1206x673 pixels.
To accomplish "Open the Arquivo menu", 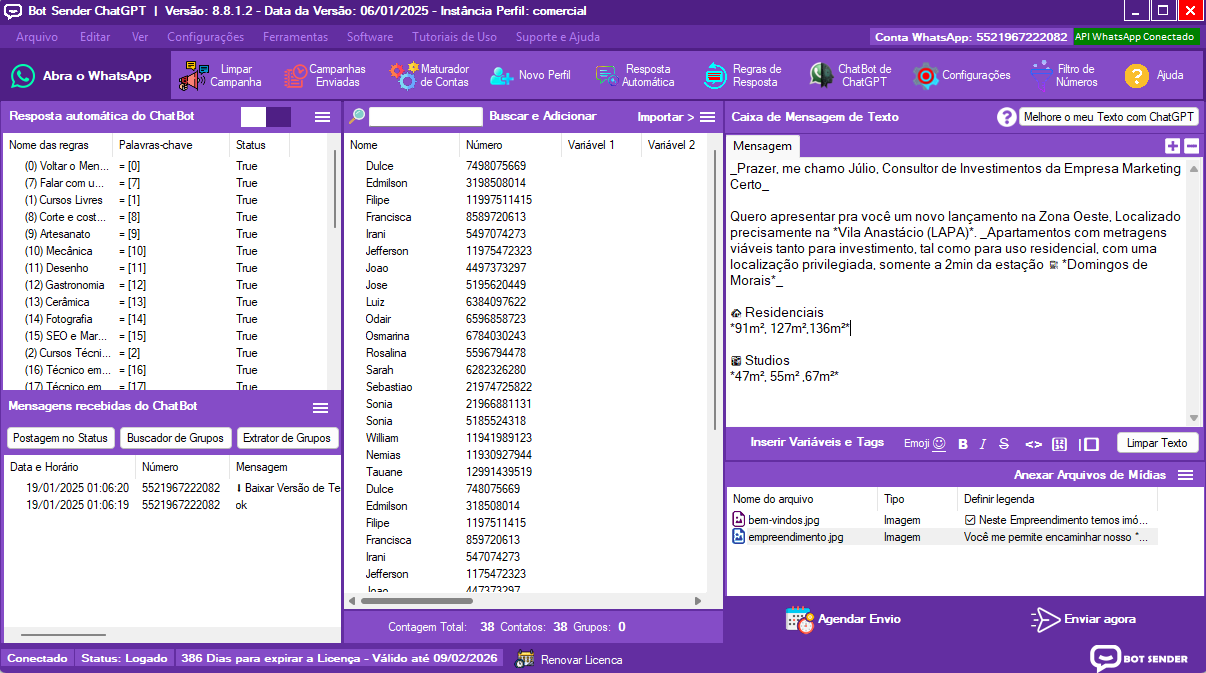I will click(x=37, y=37).
